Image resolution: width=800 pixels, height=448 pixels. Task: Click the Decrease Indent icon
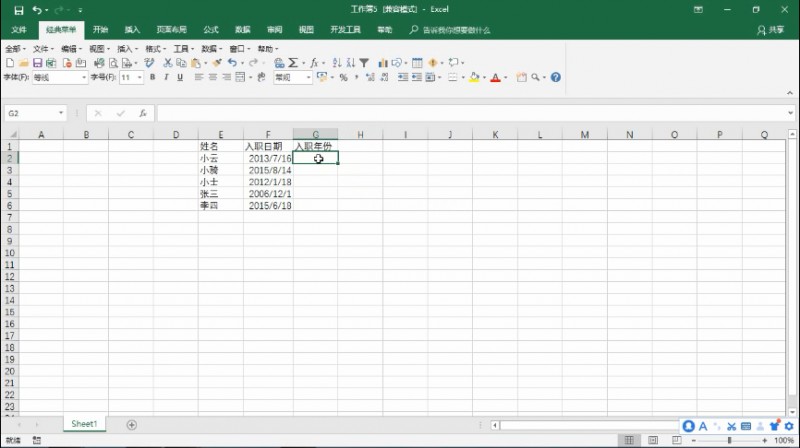pyautogui.click(x=403, y=78)
